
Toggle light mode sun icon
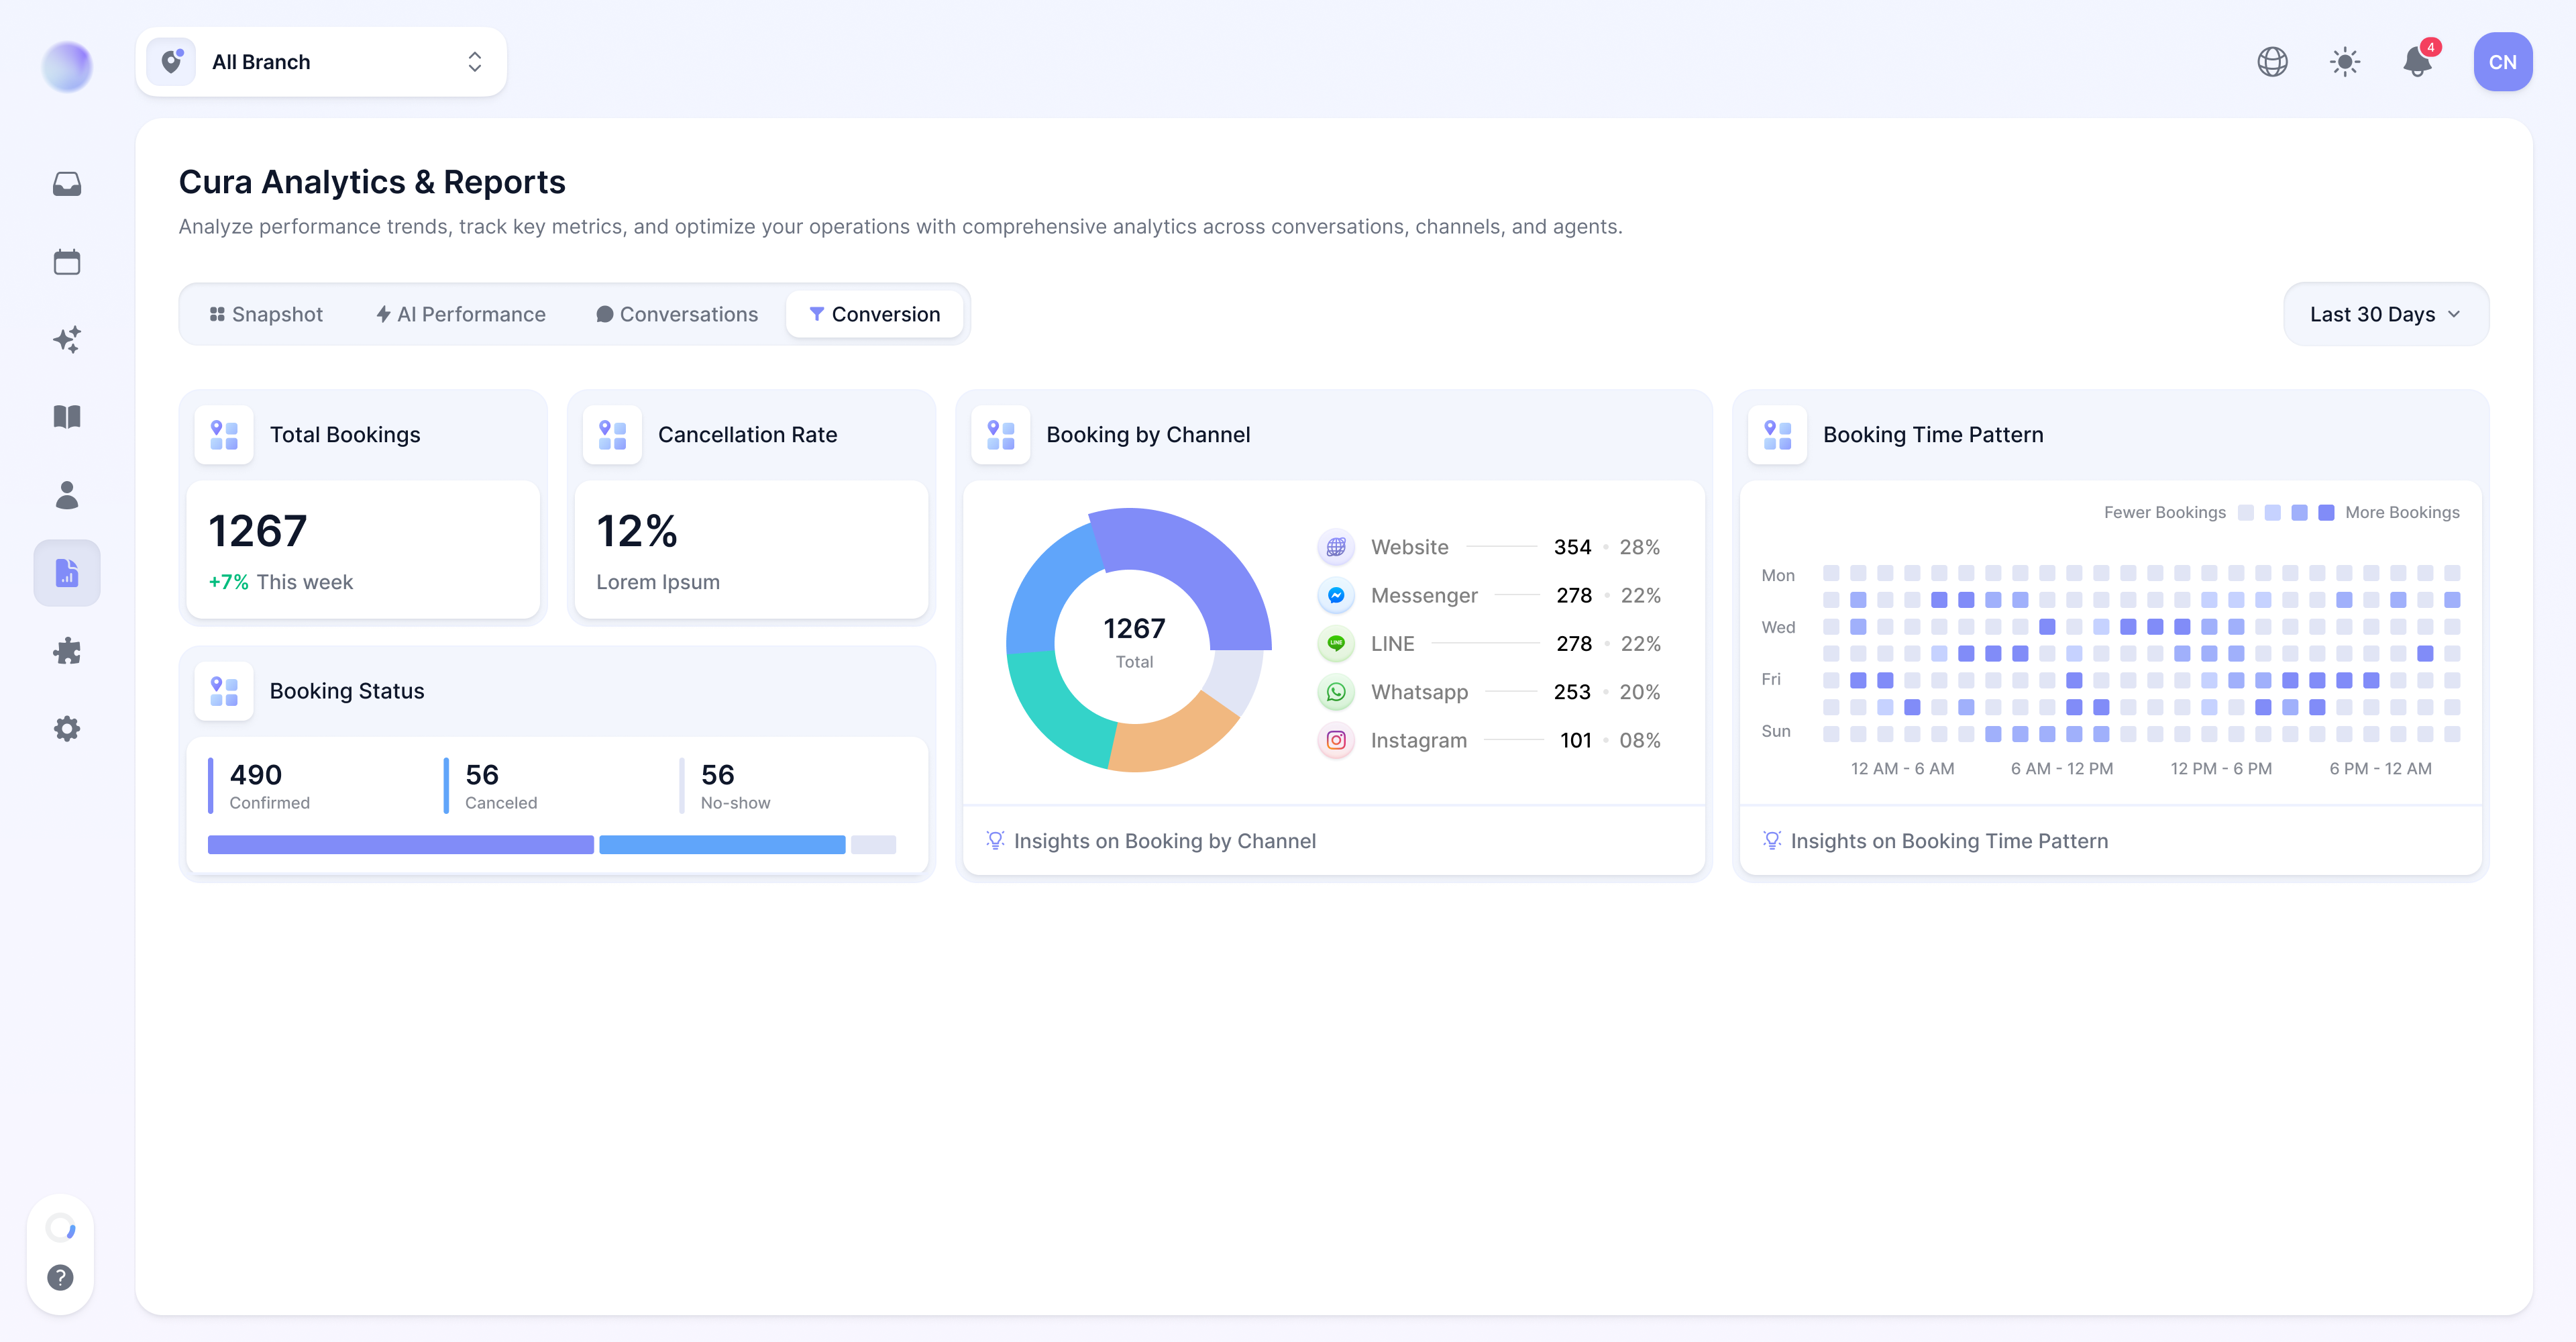point(2345,62)
